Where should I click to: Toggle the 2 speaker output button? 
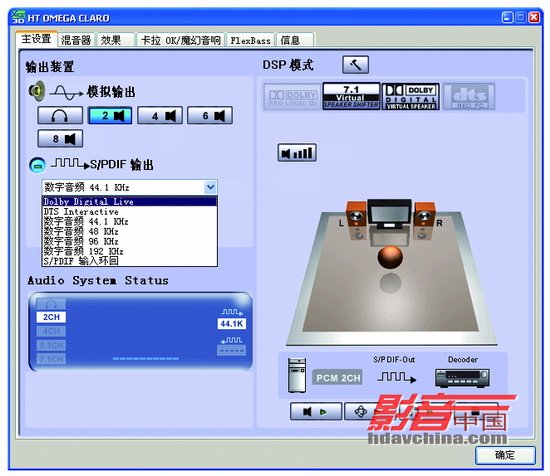[x=110, y=115]
